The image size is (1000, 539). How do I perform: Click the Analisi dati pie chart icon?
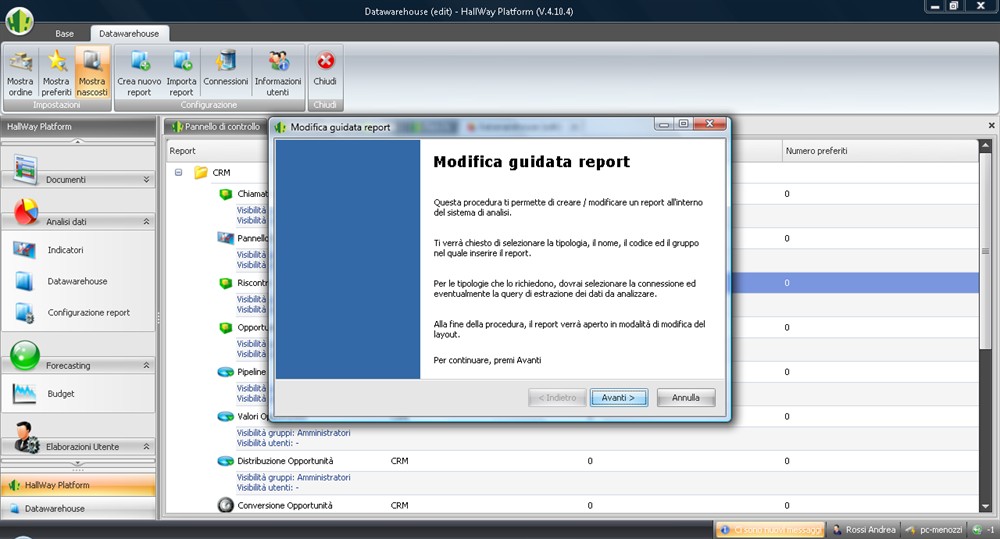(x=26, y=212)
